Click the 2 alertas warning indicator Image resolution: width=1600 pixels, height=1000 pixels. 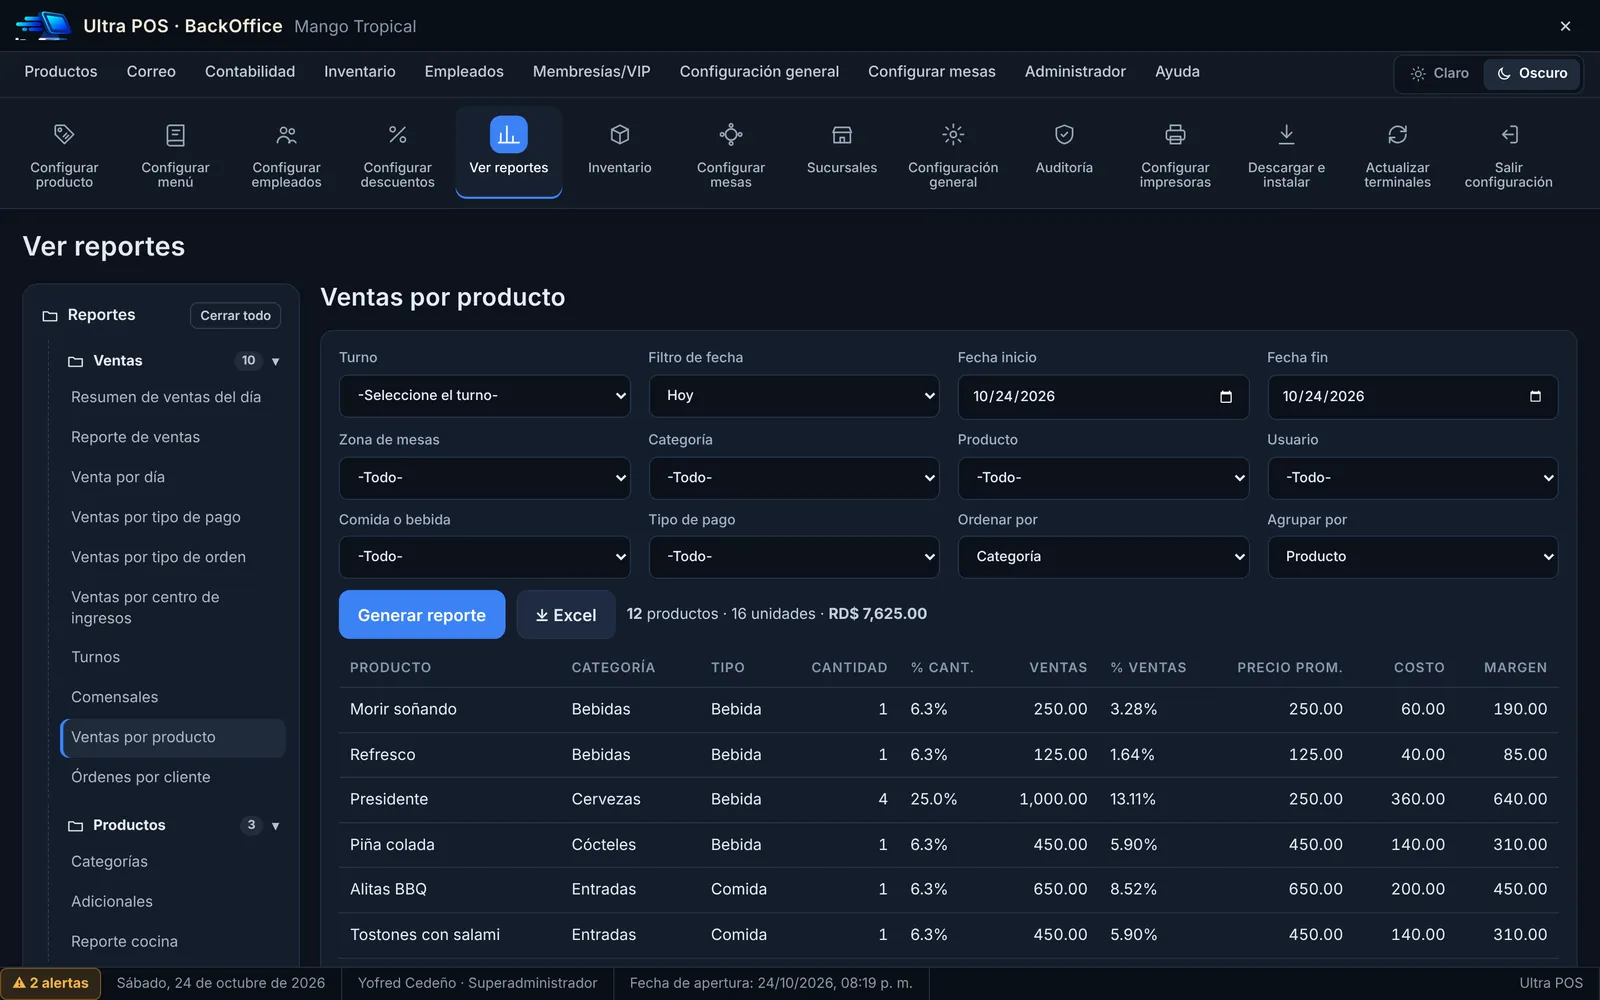coord(51,983)
